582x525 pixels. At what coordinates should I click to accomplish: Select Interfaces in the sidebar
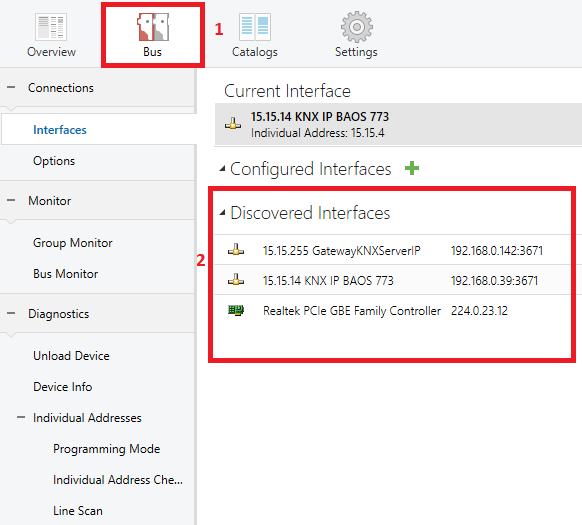(x=98, y=130)
